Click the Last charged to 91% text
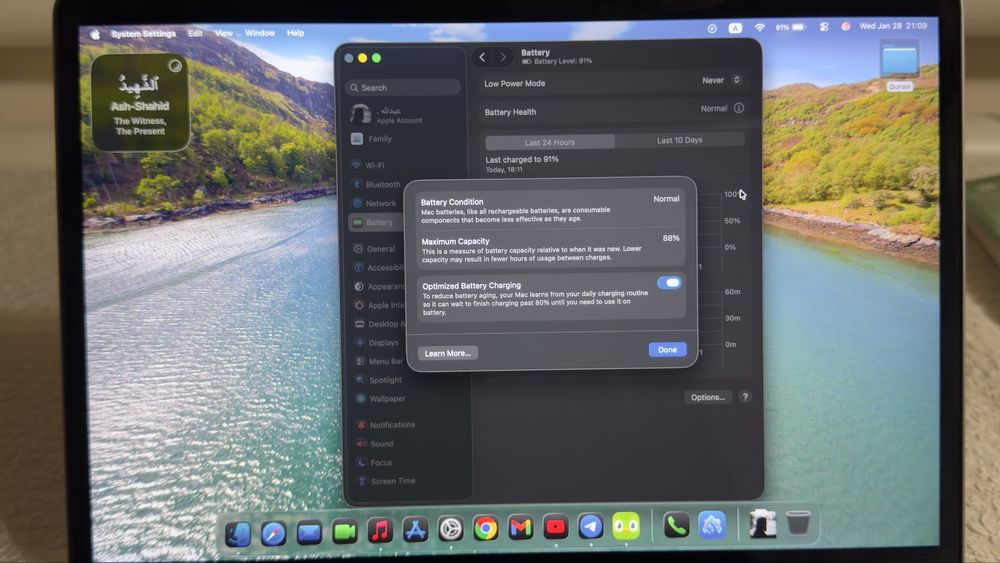This screenshot has width=1000, height=563. coord(522,159)
